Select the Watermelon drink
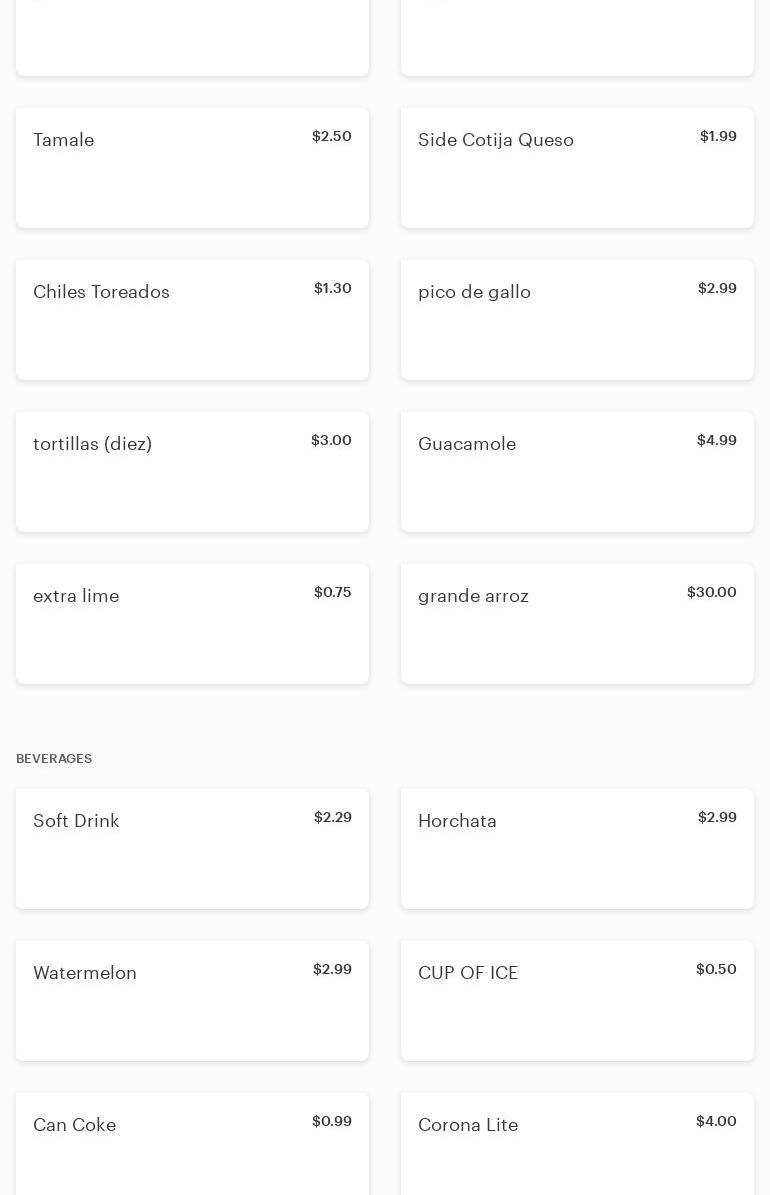Screen dimensions: 770x1195 (x=192, y=1001)
